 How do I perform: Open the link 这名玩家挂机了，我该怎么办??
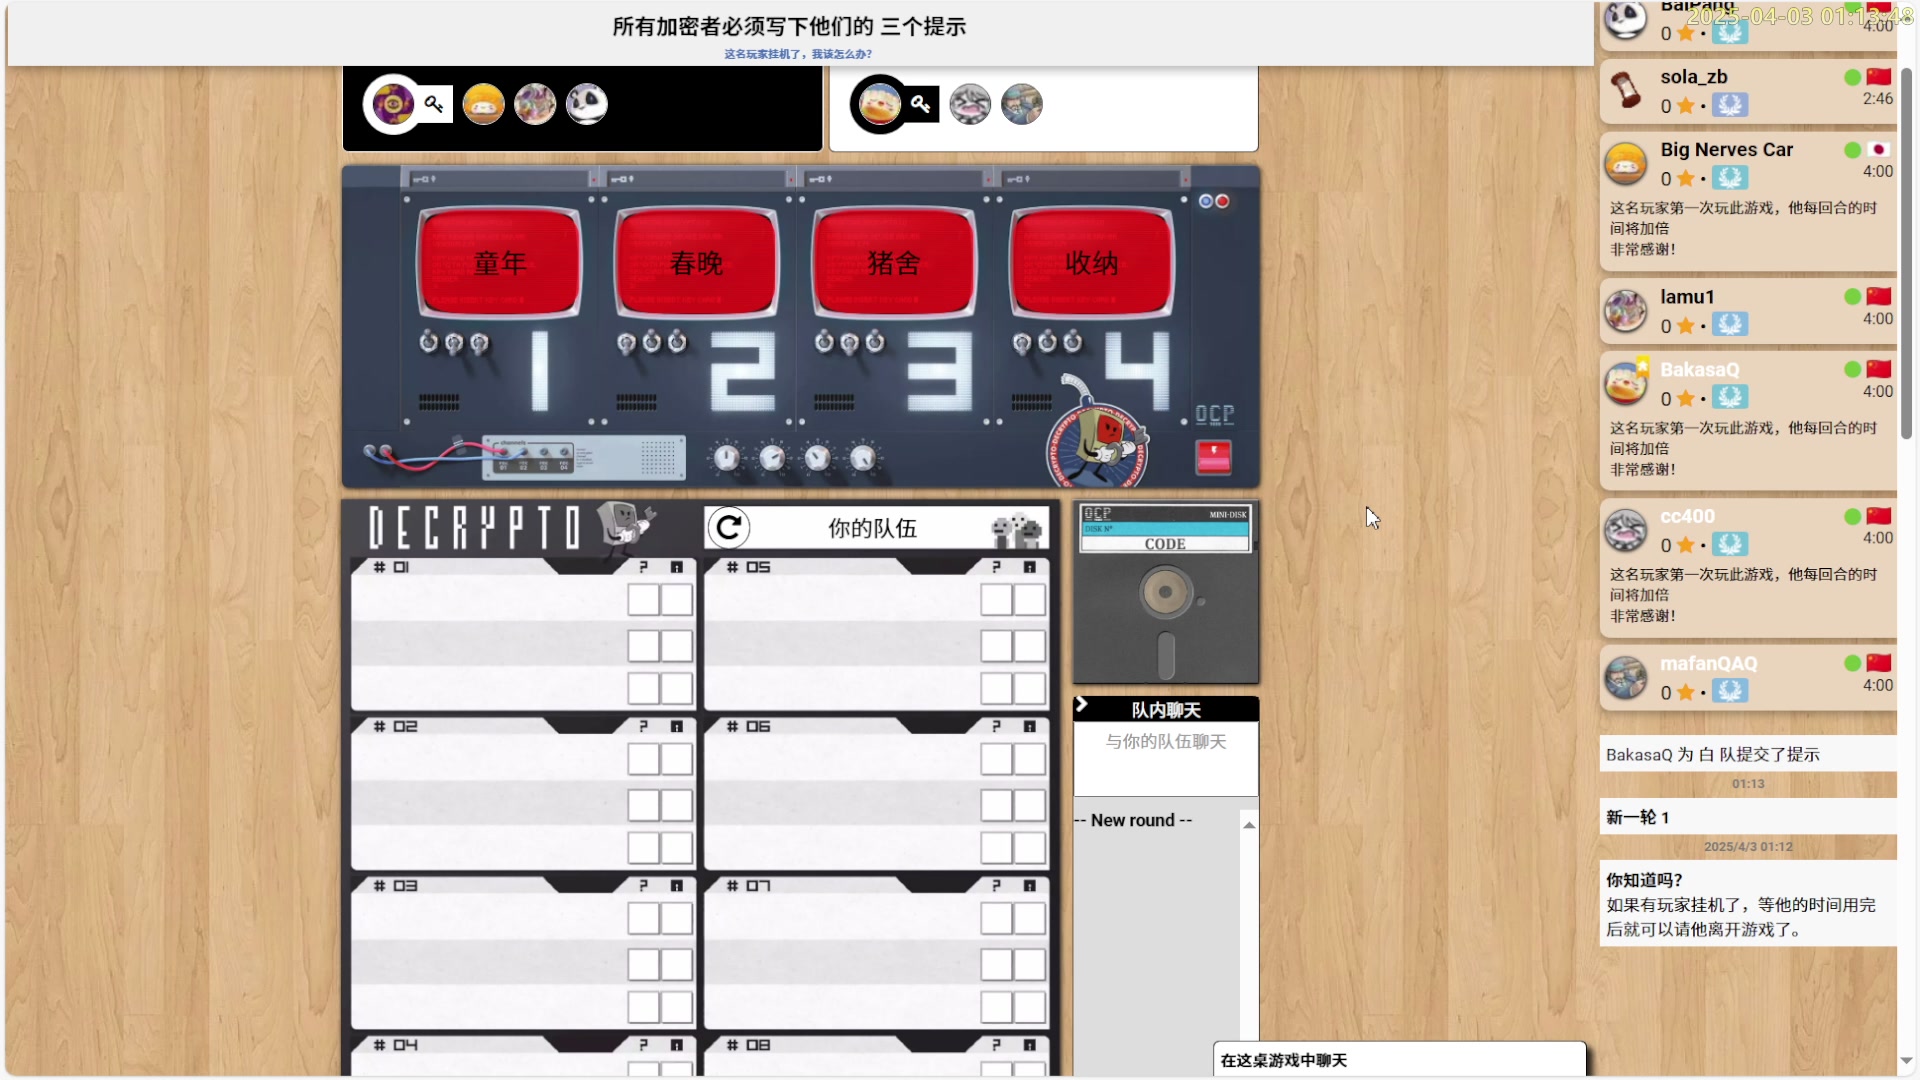tap(798, 54)
